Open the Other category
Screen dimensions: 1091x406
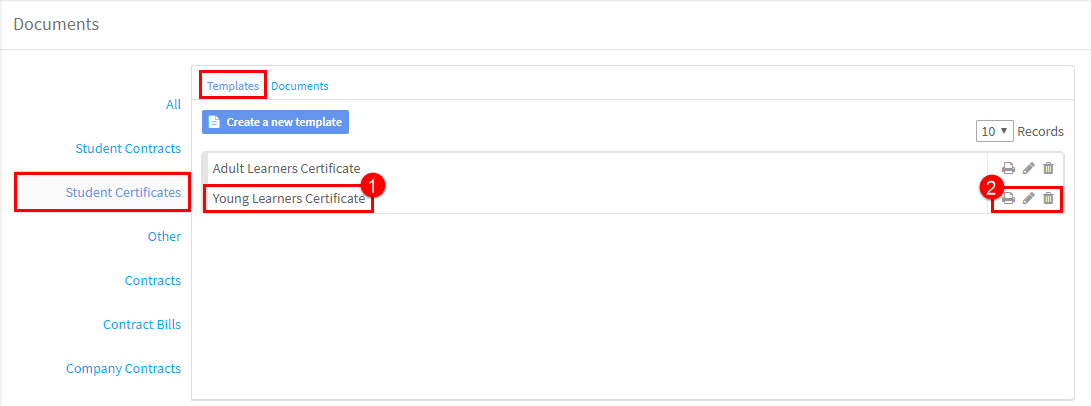click(x=164, y=236)
